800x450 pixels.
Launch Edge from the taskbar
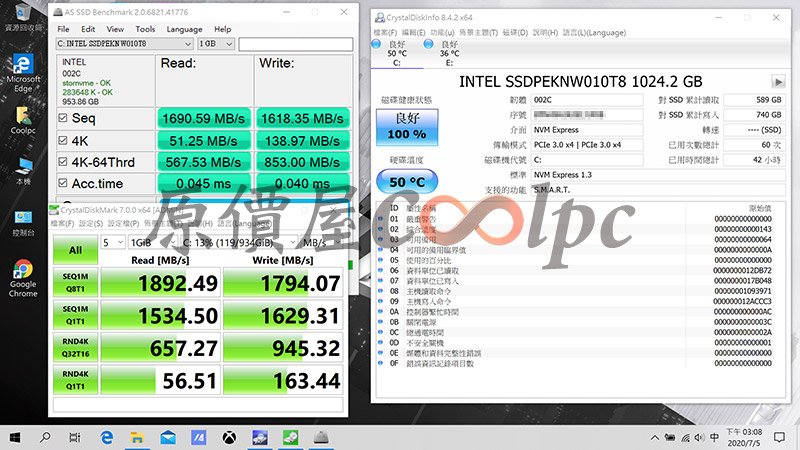(x=106, y=437)
